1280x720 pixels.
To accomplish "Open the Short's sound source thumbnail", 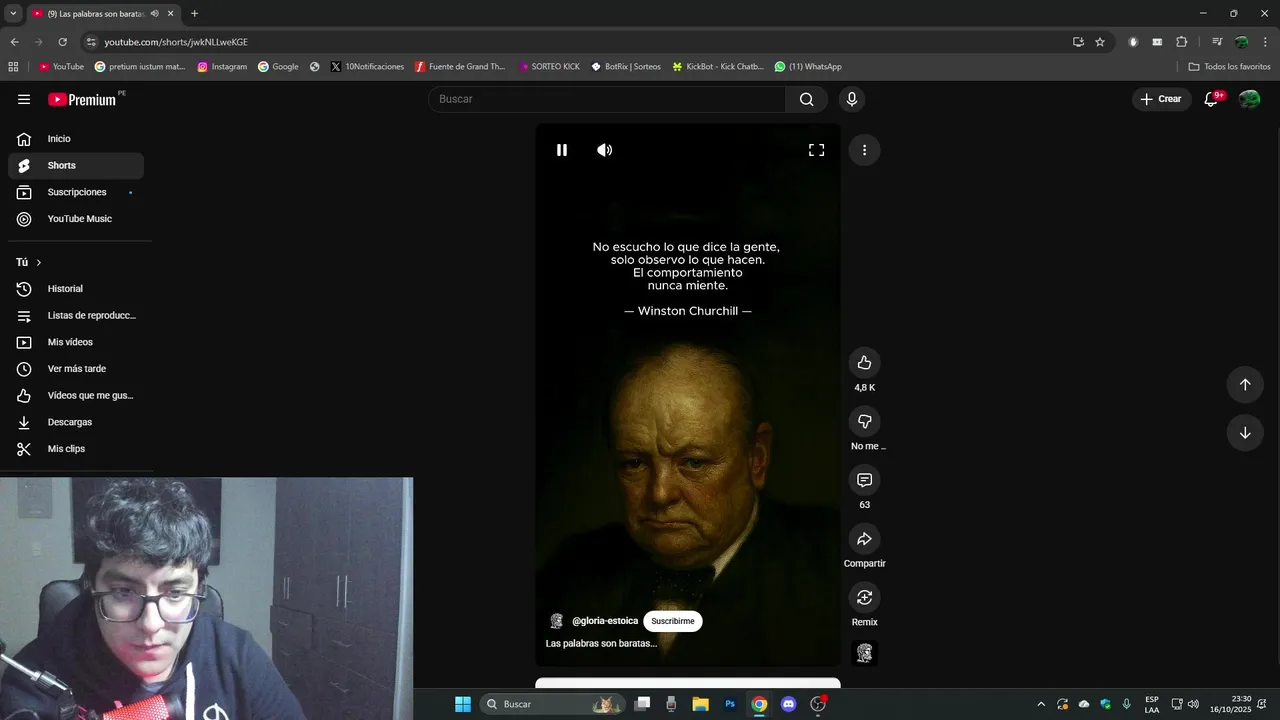I will pos(864,653).
